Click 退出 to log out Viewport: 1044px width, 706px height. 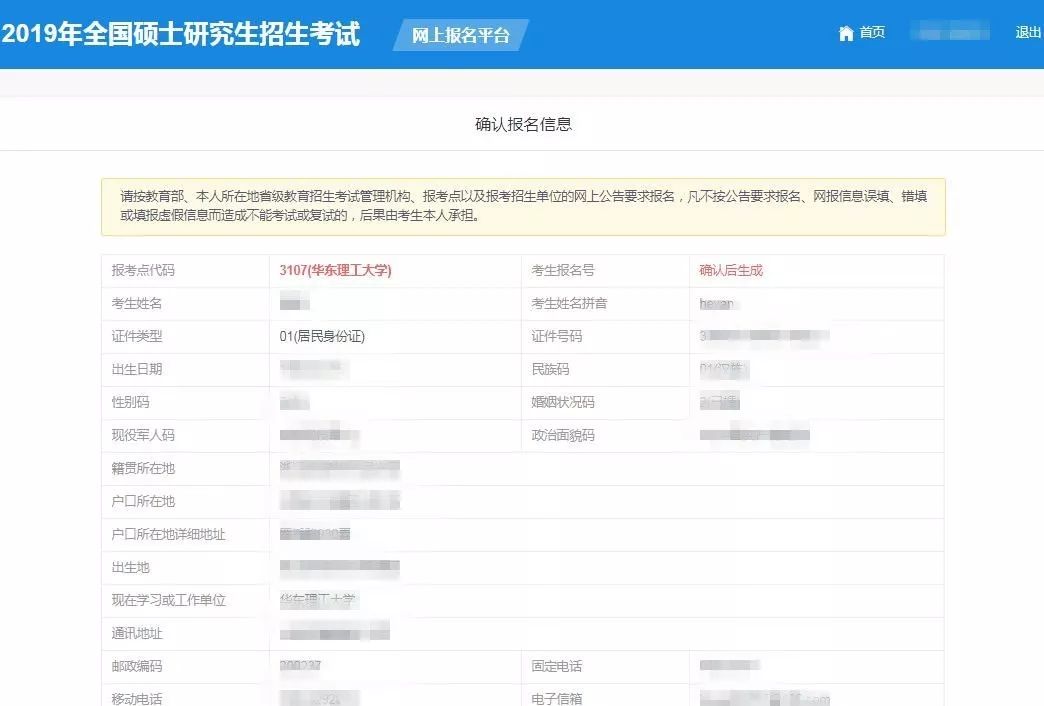pos(1028,33)
